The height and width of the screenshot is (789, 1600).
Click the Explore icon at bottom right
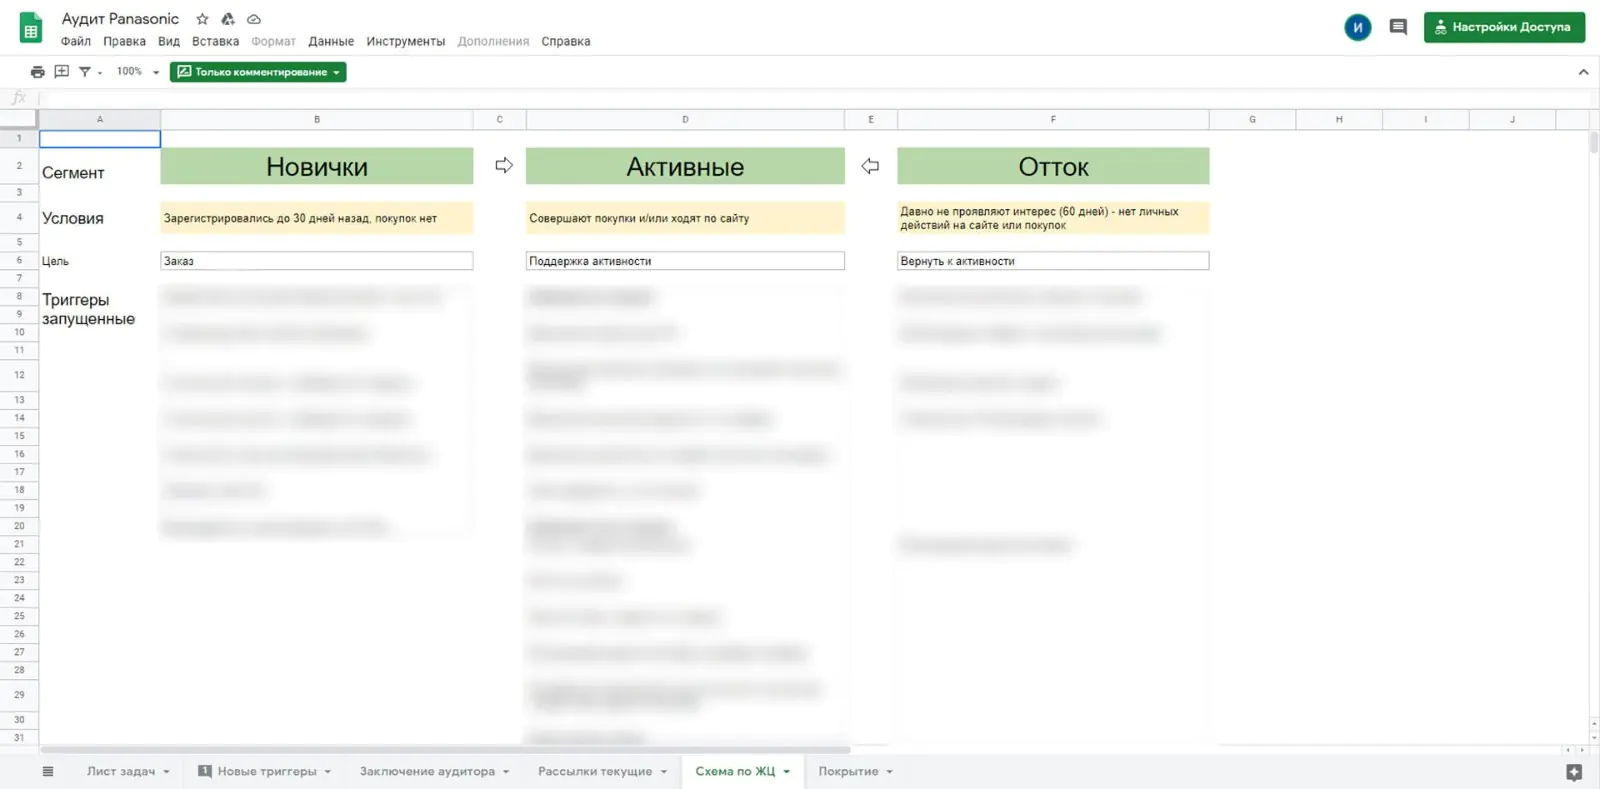(1574, 772)
